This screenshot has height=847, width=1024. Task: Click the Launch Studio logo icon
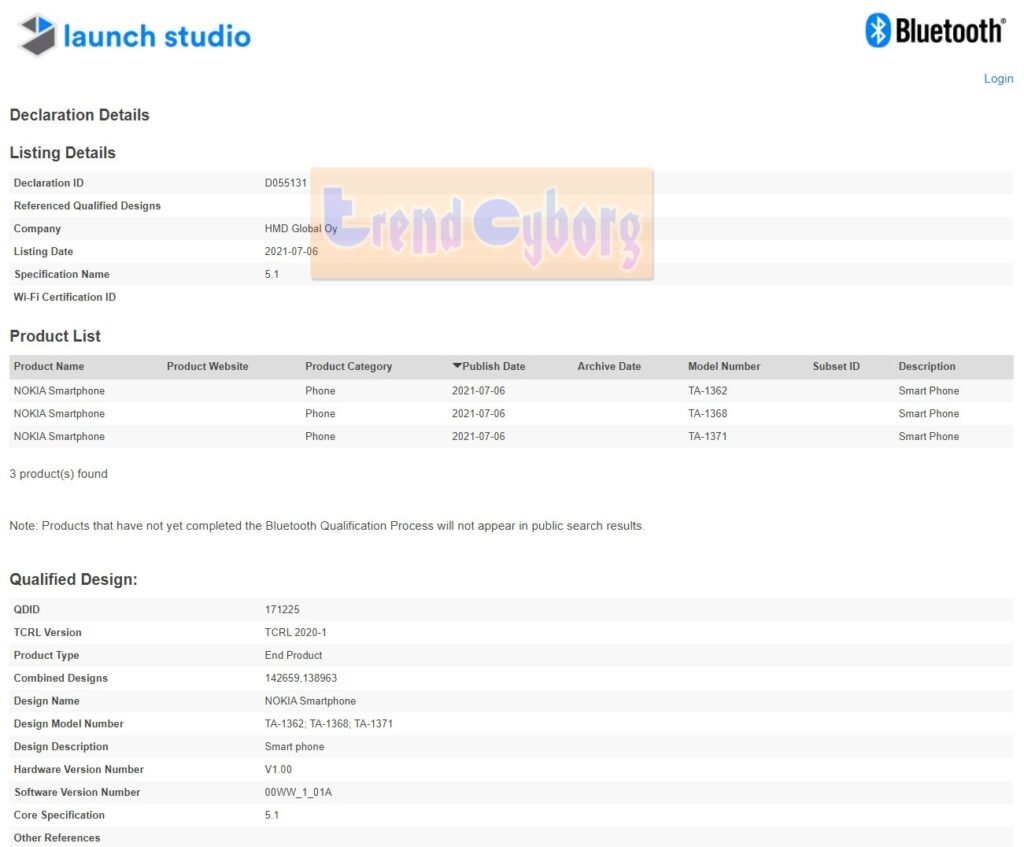pyautogui.click(x=37, y=35)
